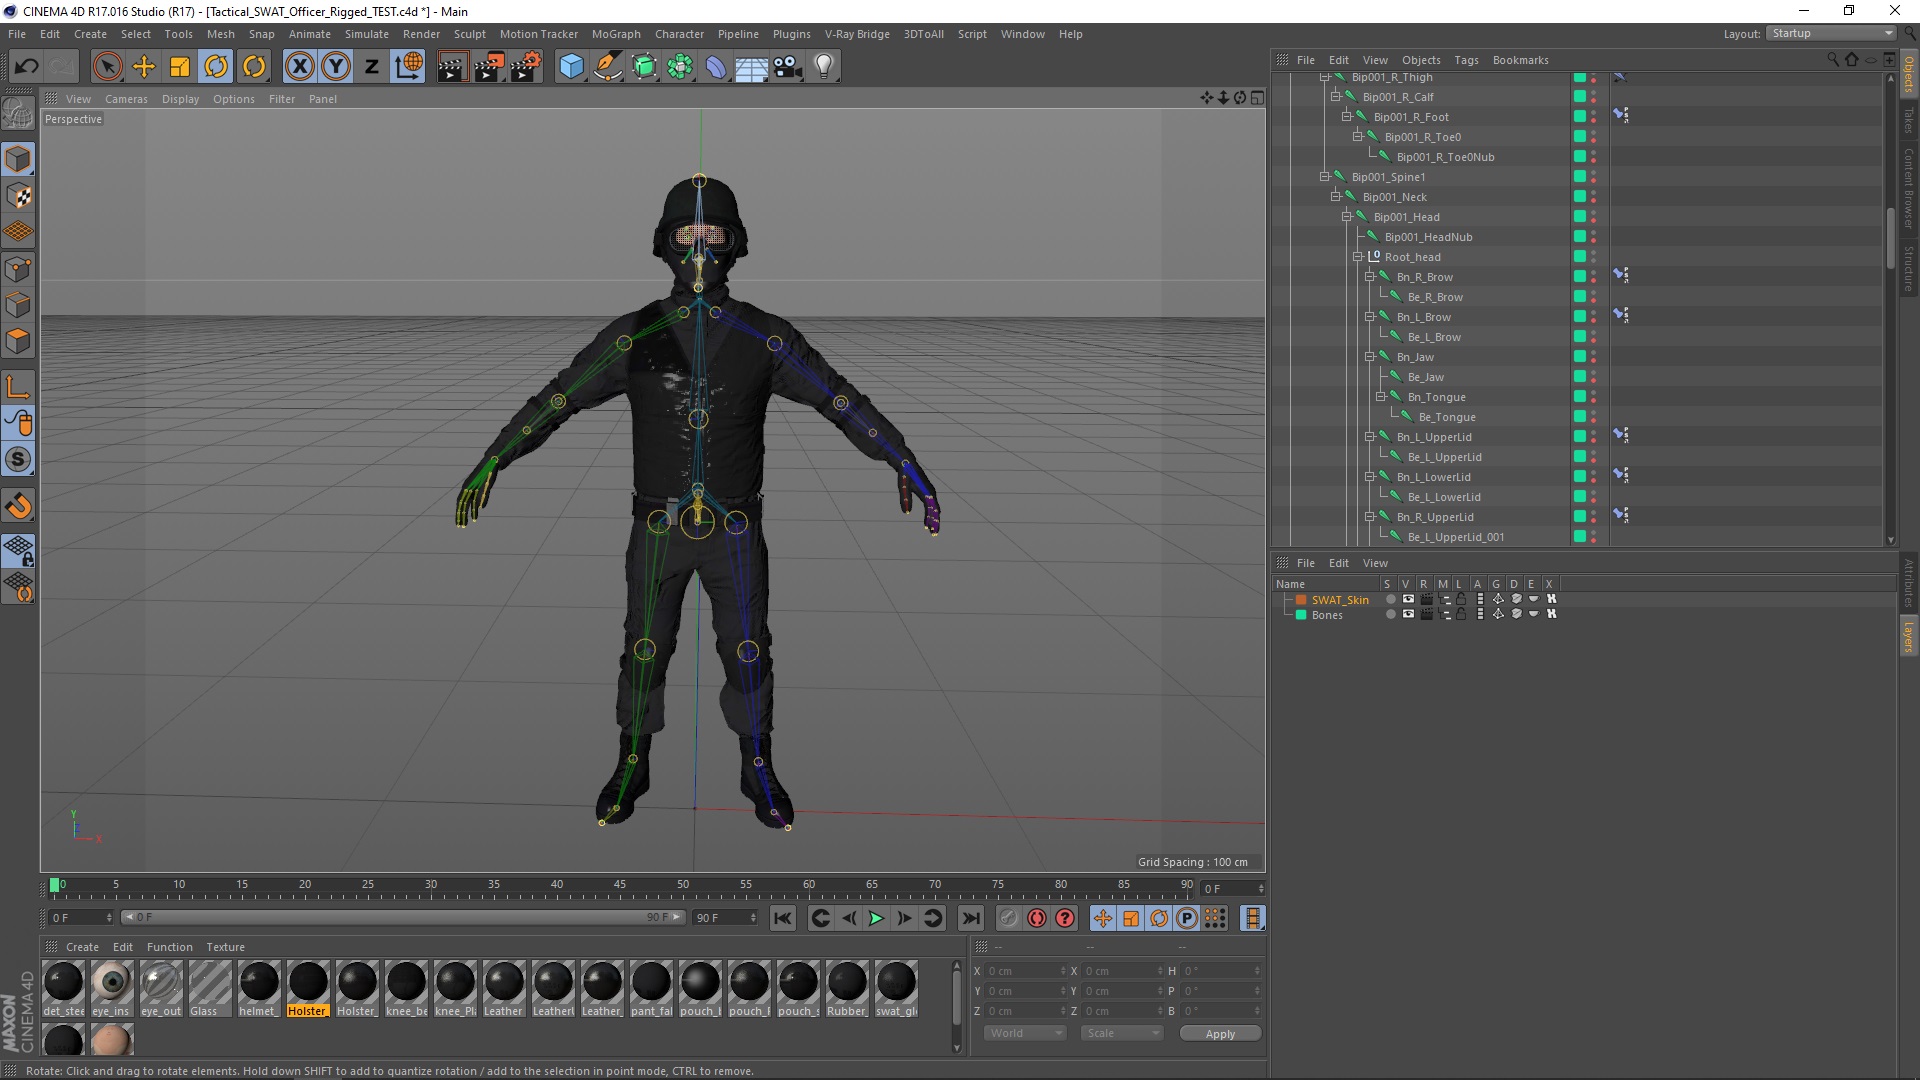Select the Move tool in the top toolbar
This screenshot has width=1920, height=1080.
pos(144,67)
